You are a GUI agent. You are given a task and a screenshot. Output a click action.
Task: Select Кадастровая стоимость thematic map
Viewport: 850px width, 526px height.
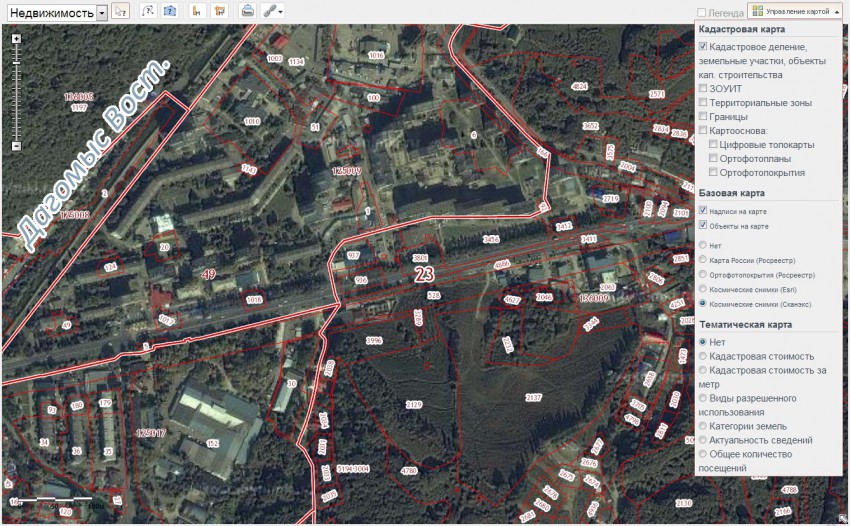point(704,356)
